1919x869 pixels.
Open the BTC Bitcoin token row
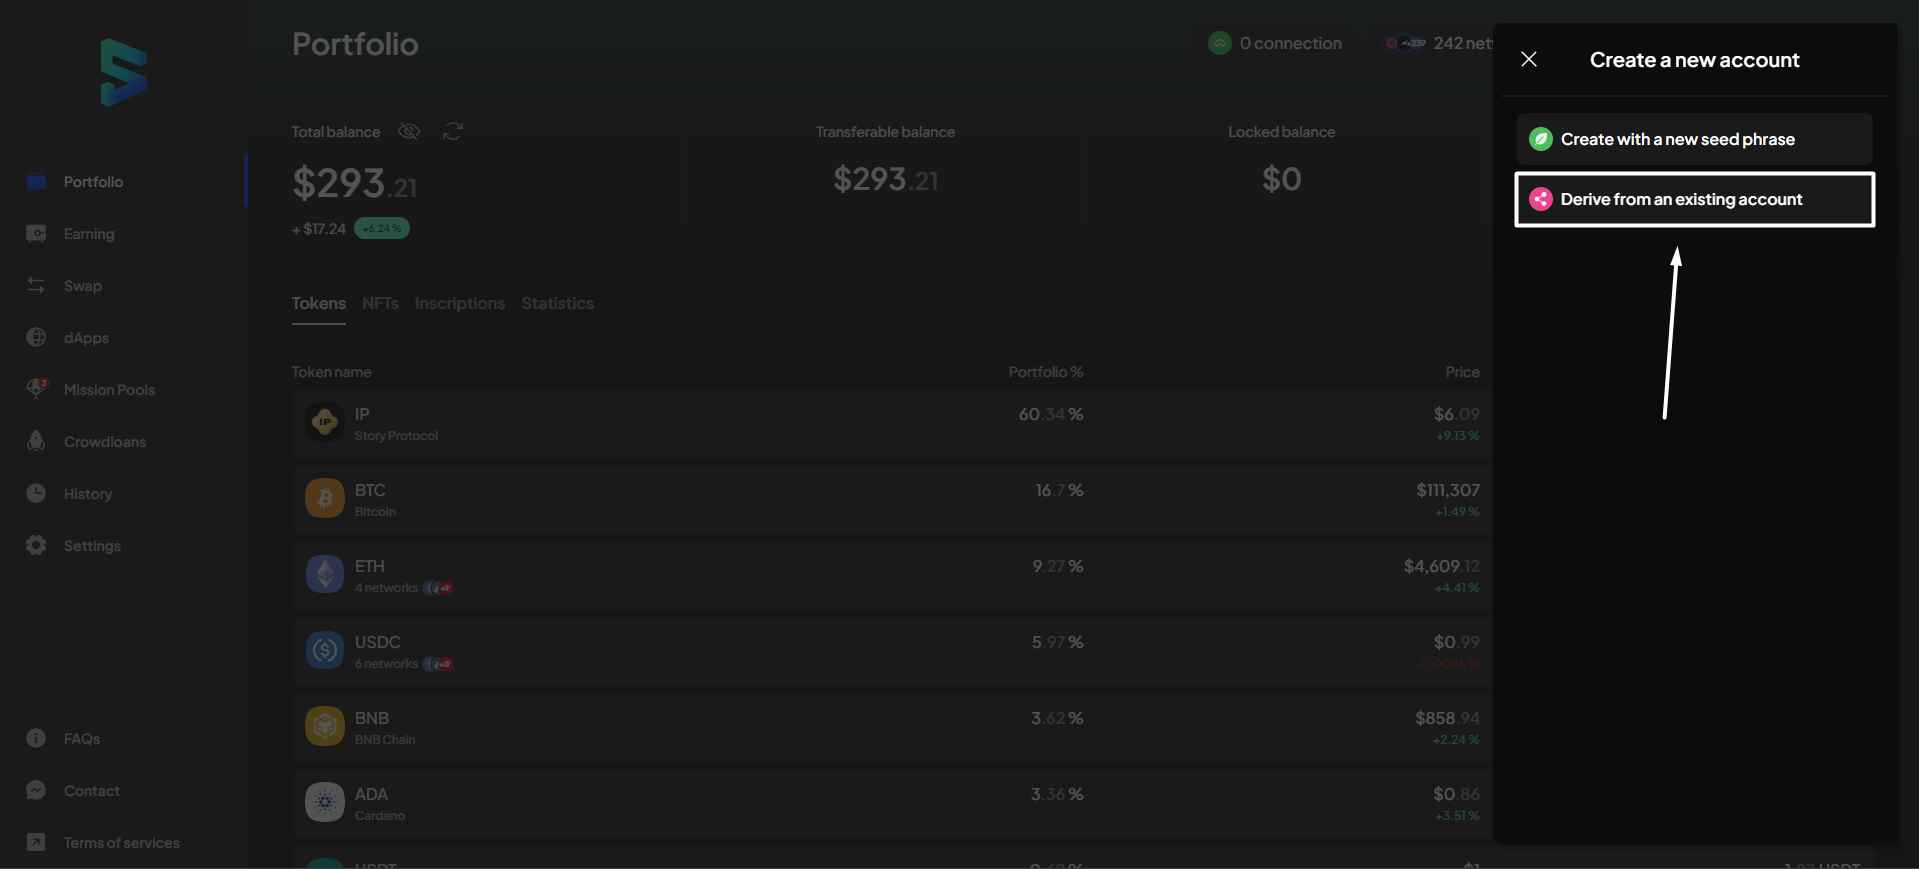(700, 500)
